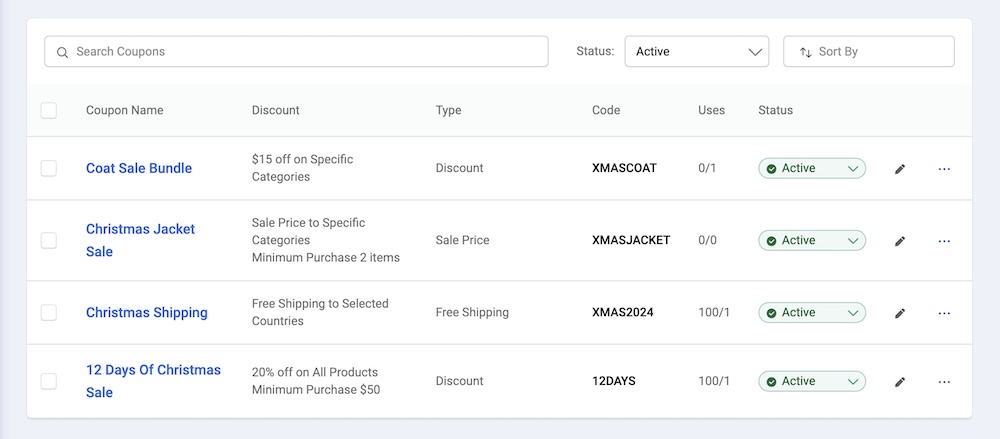Click the Uses column header
This screenshot has height=439, width=1000.
click(x=711, y=110)
